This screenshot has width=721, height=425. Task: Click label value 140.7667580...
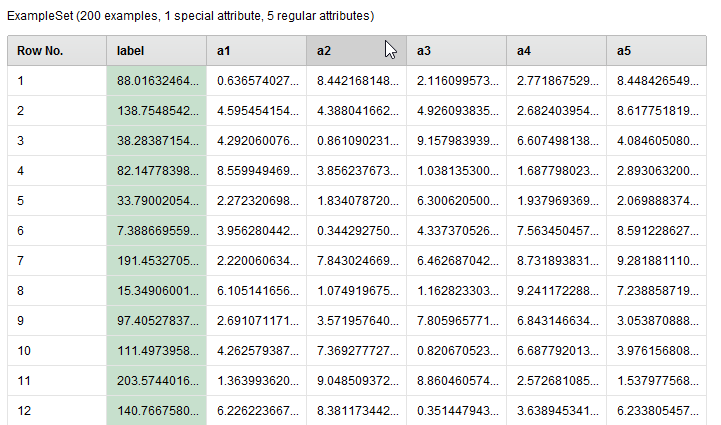tap(156, 411)
